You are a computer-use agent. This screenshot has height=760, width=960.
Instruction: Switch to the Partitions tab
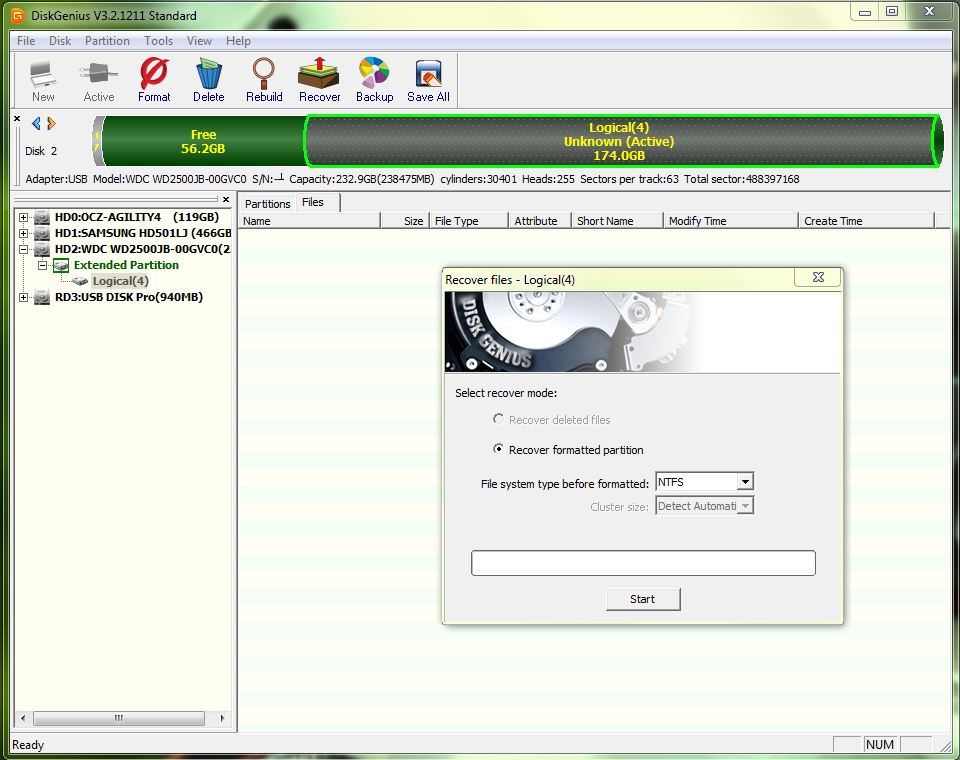coord(268,204)
